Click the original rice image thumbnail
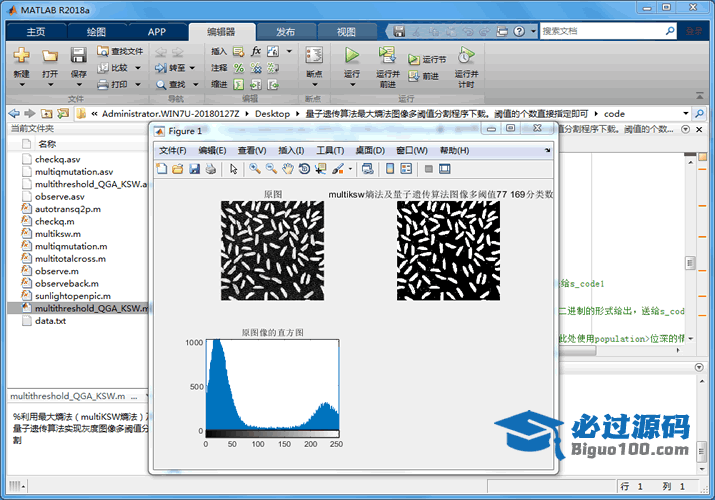 point(273,251)
